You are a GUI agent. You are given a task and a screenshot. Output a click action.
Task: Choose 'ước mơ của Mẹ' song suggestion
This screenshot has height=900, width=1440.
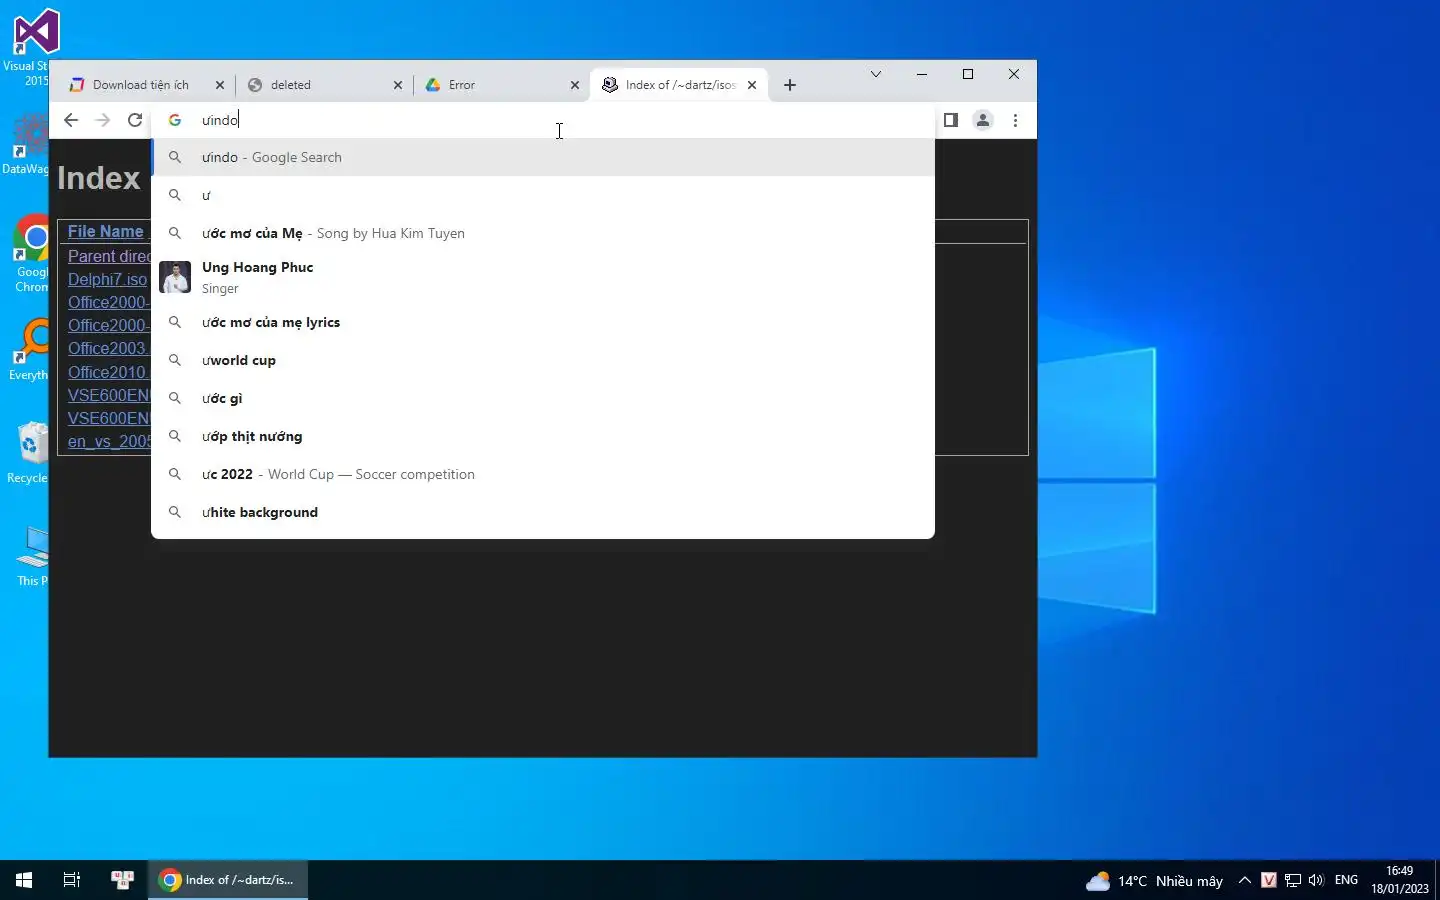point(543,233)
